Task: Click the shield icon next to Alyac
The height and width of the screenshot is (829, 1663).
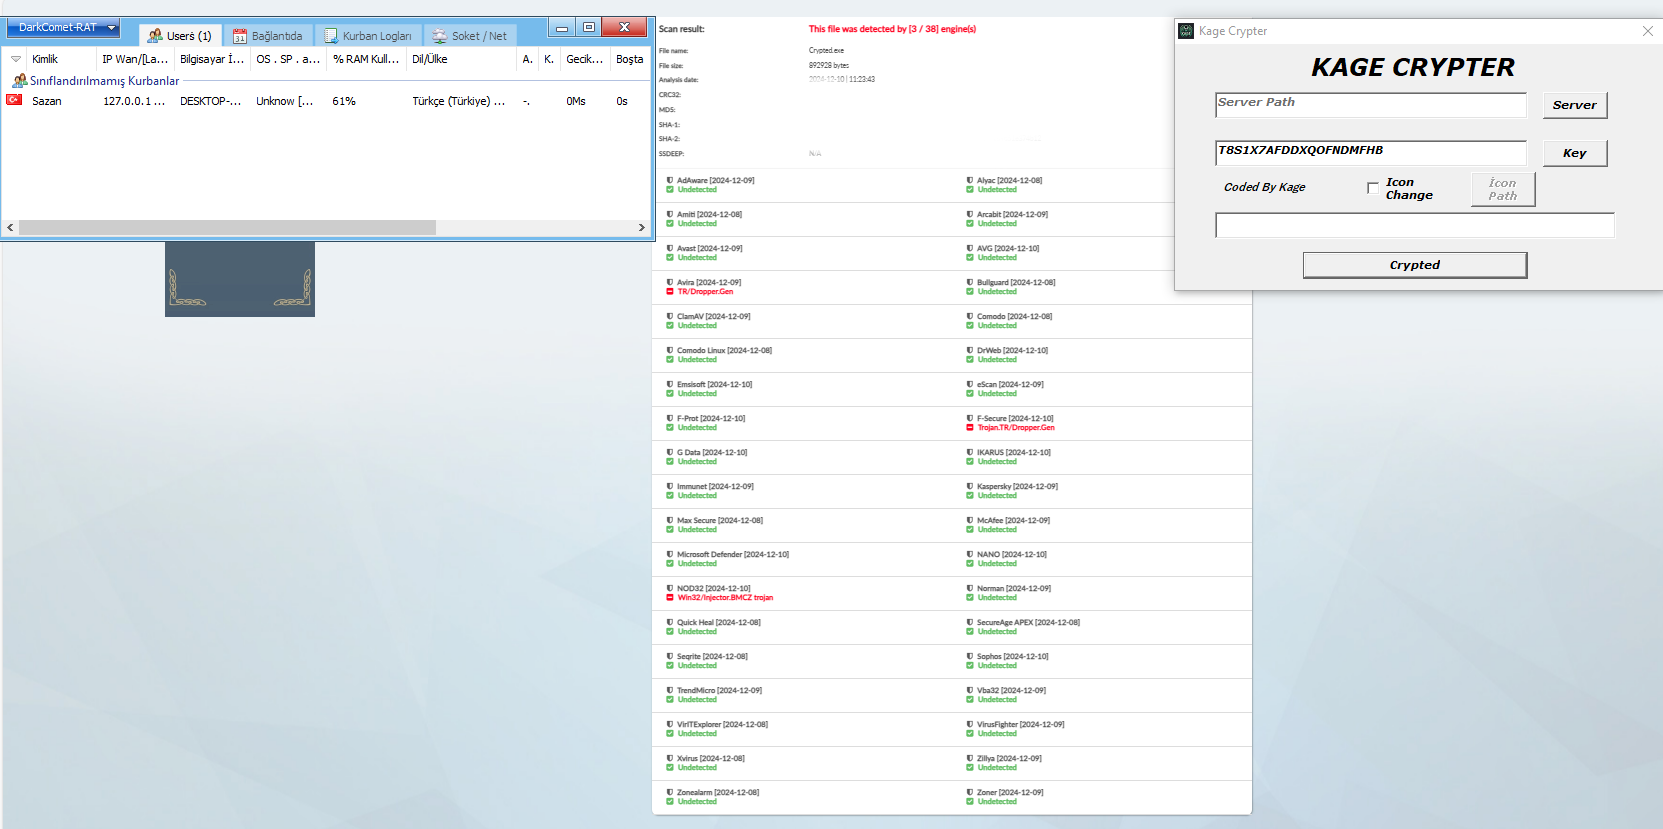Action: click(970, 180)
